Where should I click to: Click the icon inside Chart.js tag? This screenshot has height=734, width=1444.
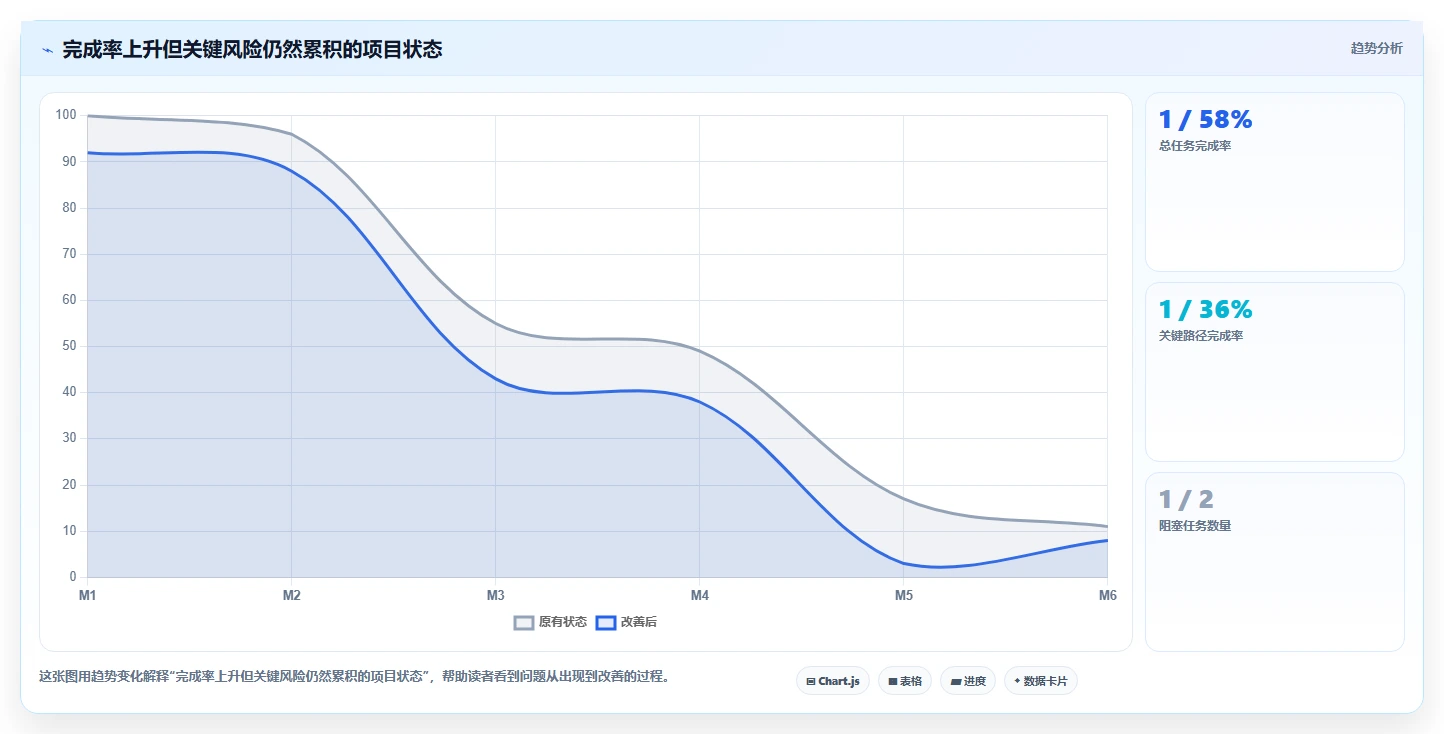pos(811,681)
